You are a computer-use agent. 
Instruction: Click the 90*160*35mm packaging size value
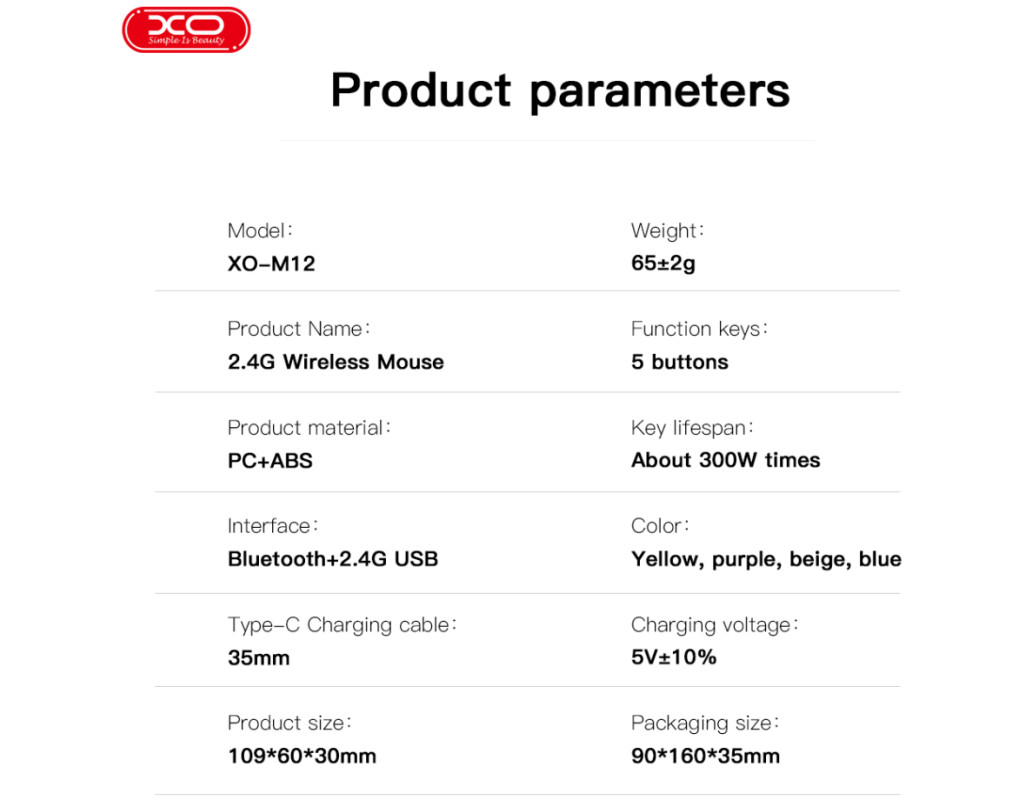pos(705,756)
